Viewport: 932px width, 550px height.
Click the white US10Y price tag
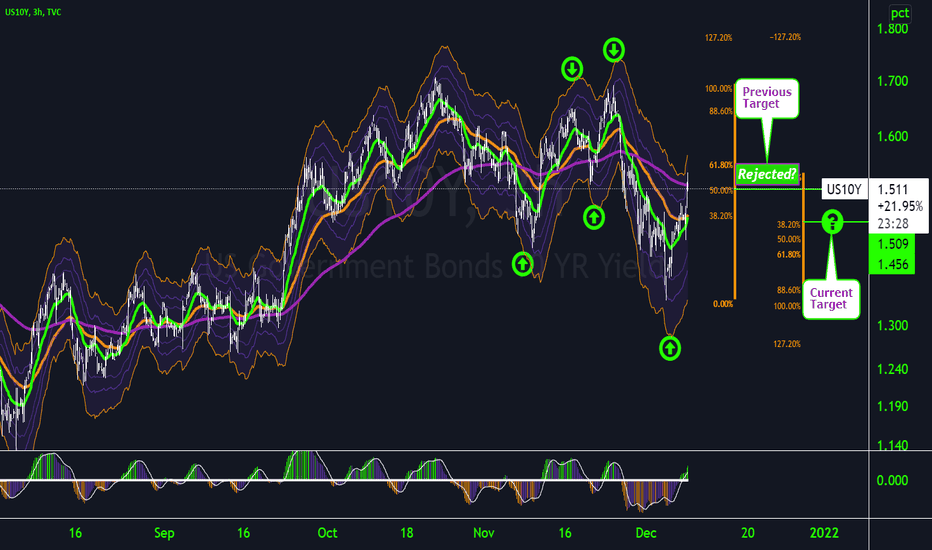click(844, 189)
